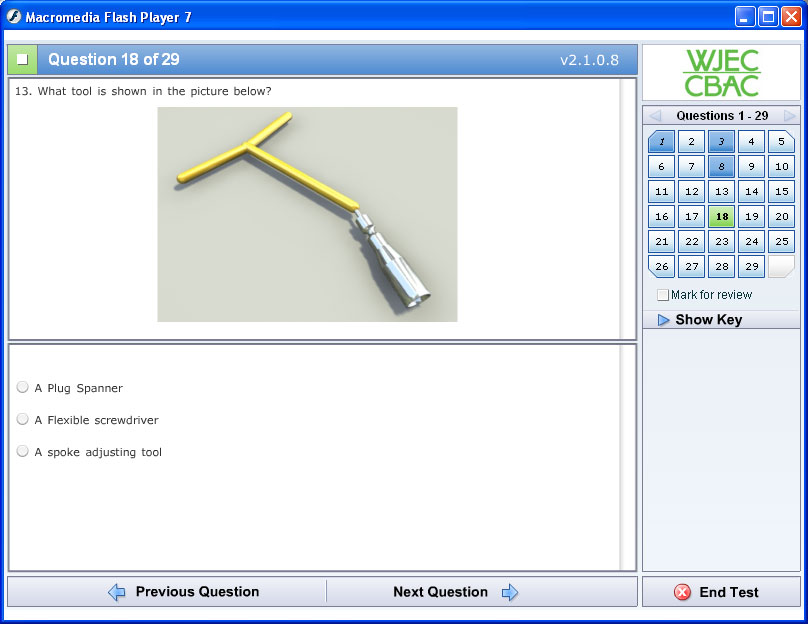Navigate to question 19
808x624 pixels.
[751, 216]
